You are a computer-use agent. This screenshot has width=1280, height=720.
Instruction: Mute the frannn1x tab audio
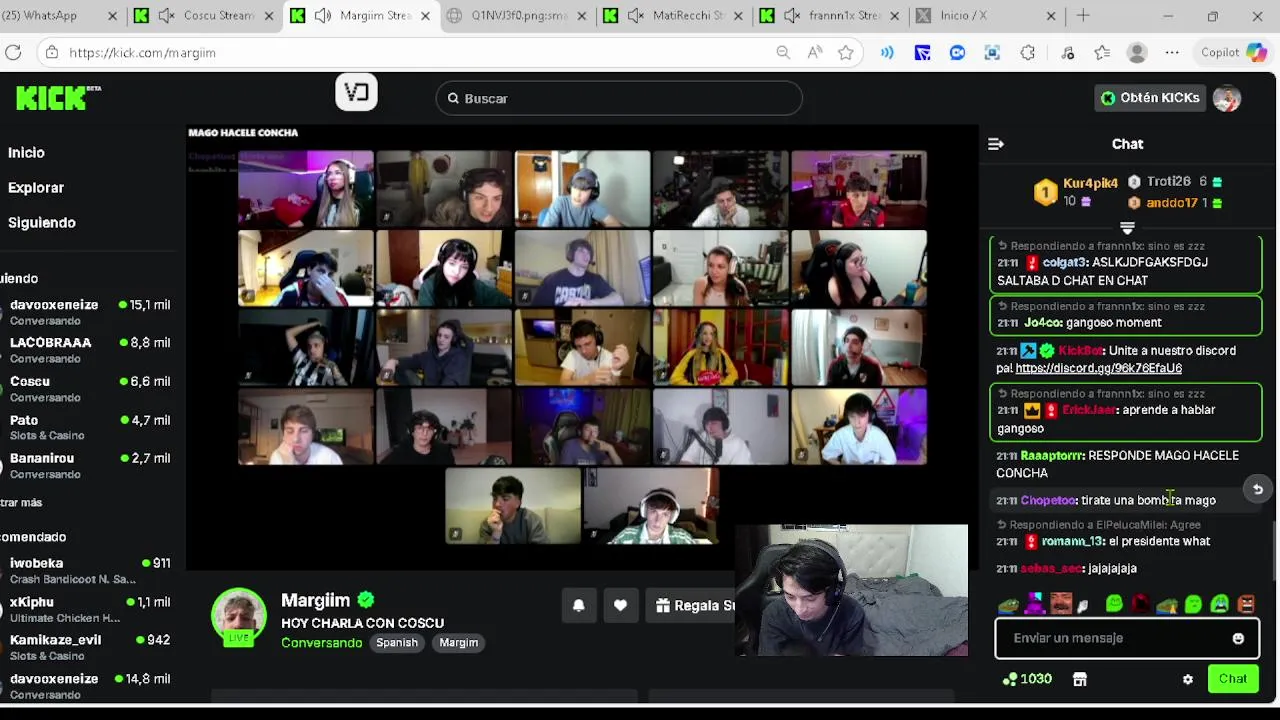(x=792, y=16)
